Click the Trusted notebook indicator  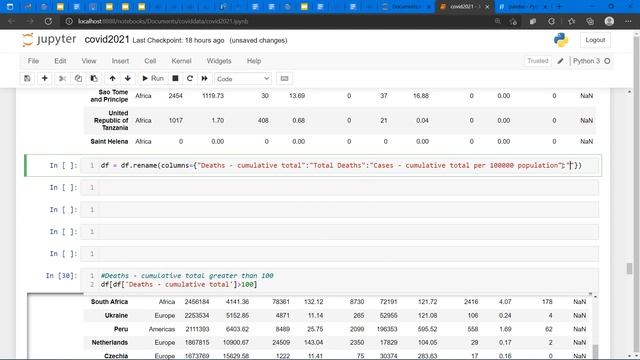[538, 61]
